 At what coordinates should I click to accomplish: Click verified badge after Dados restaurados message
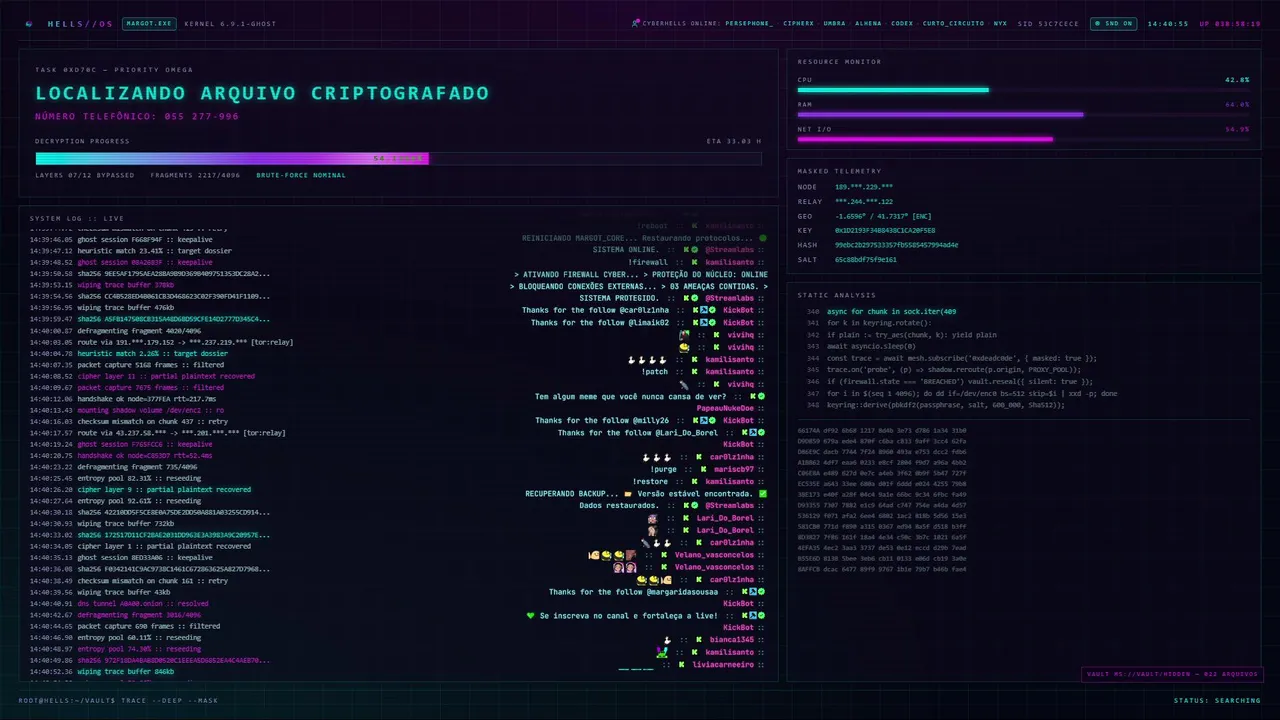694,505
